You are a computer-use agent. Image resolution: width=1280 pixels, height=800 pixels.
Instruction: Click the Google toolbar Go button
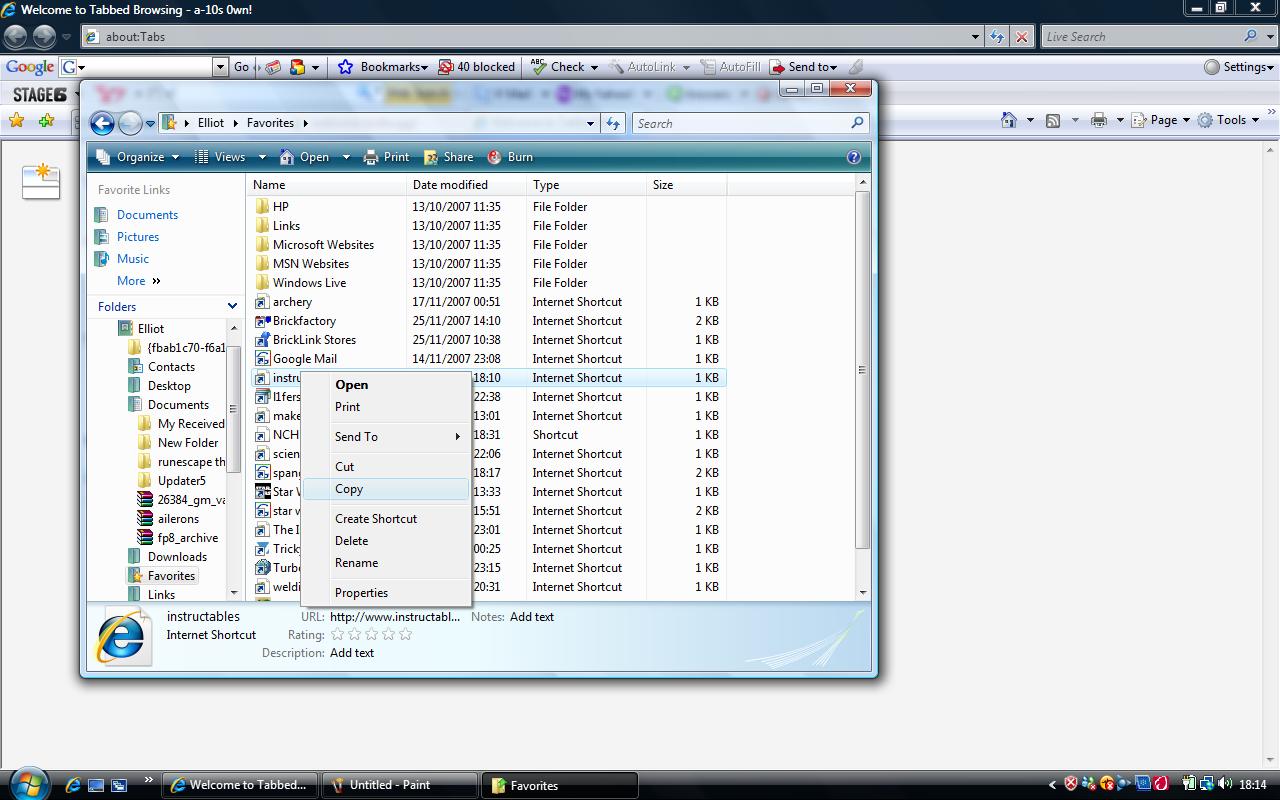[x=241, y=67]
